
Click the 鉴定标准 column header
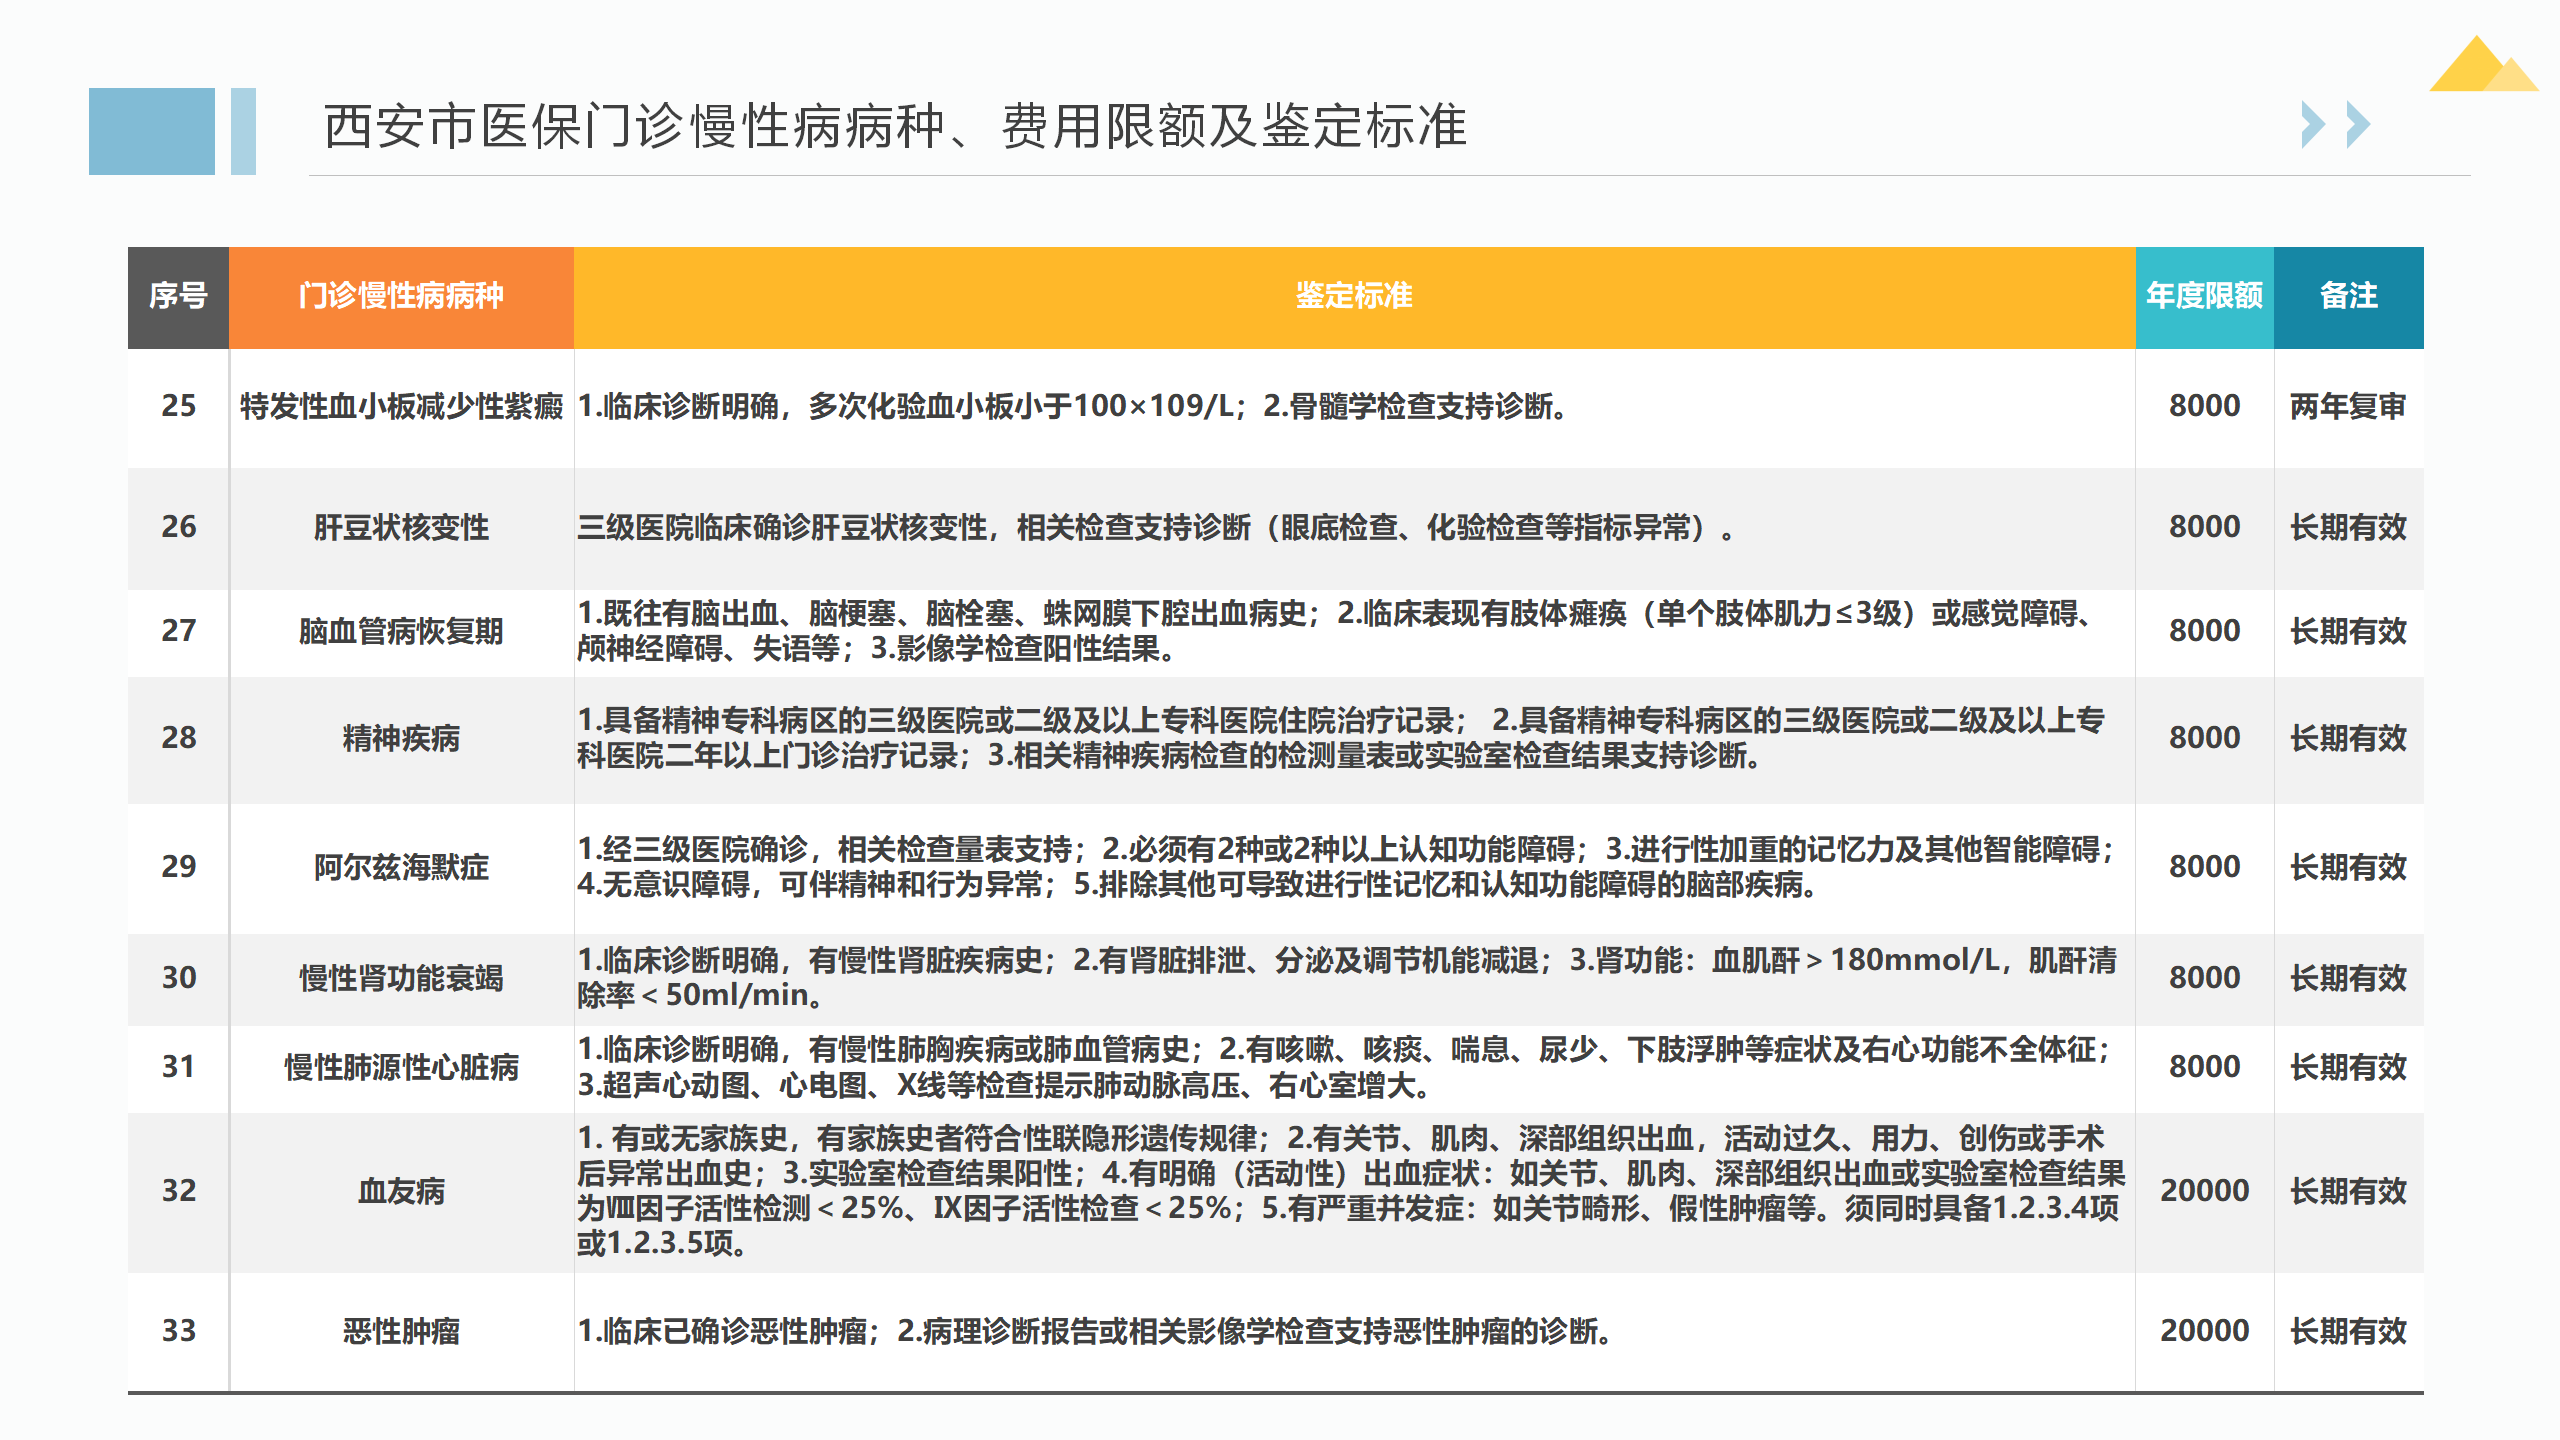click(x=1353, y=296)
